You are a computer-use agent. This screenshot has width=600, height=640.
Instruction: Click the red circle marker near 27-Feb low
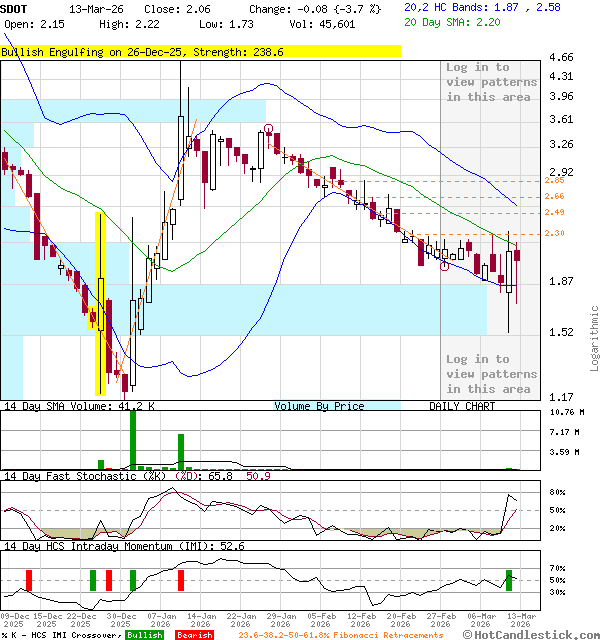444,266
